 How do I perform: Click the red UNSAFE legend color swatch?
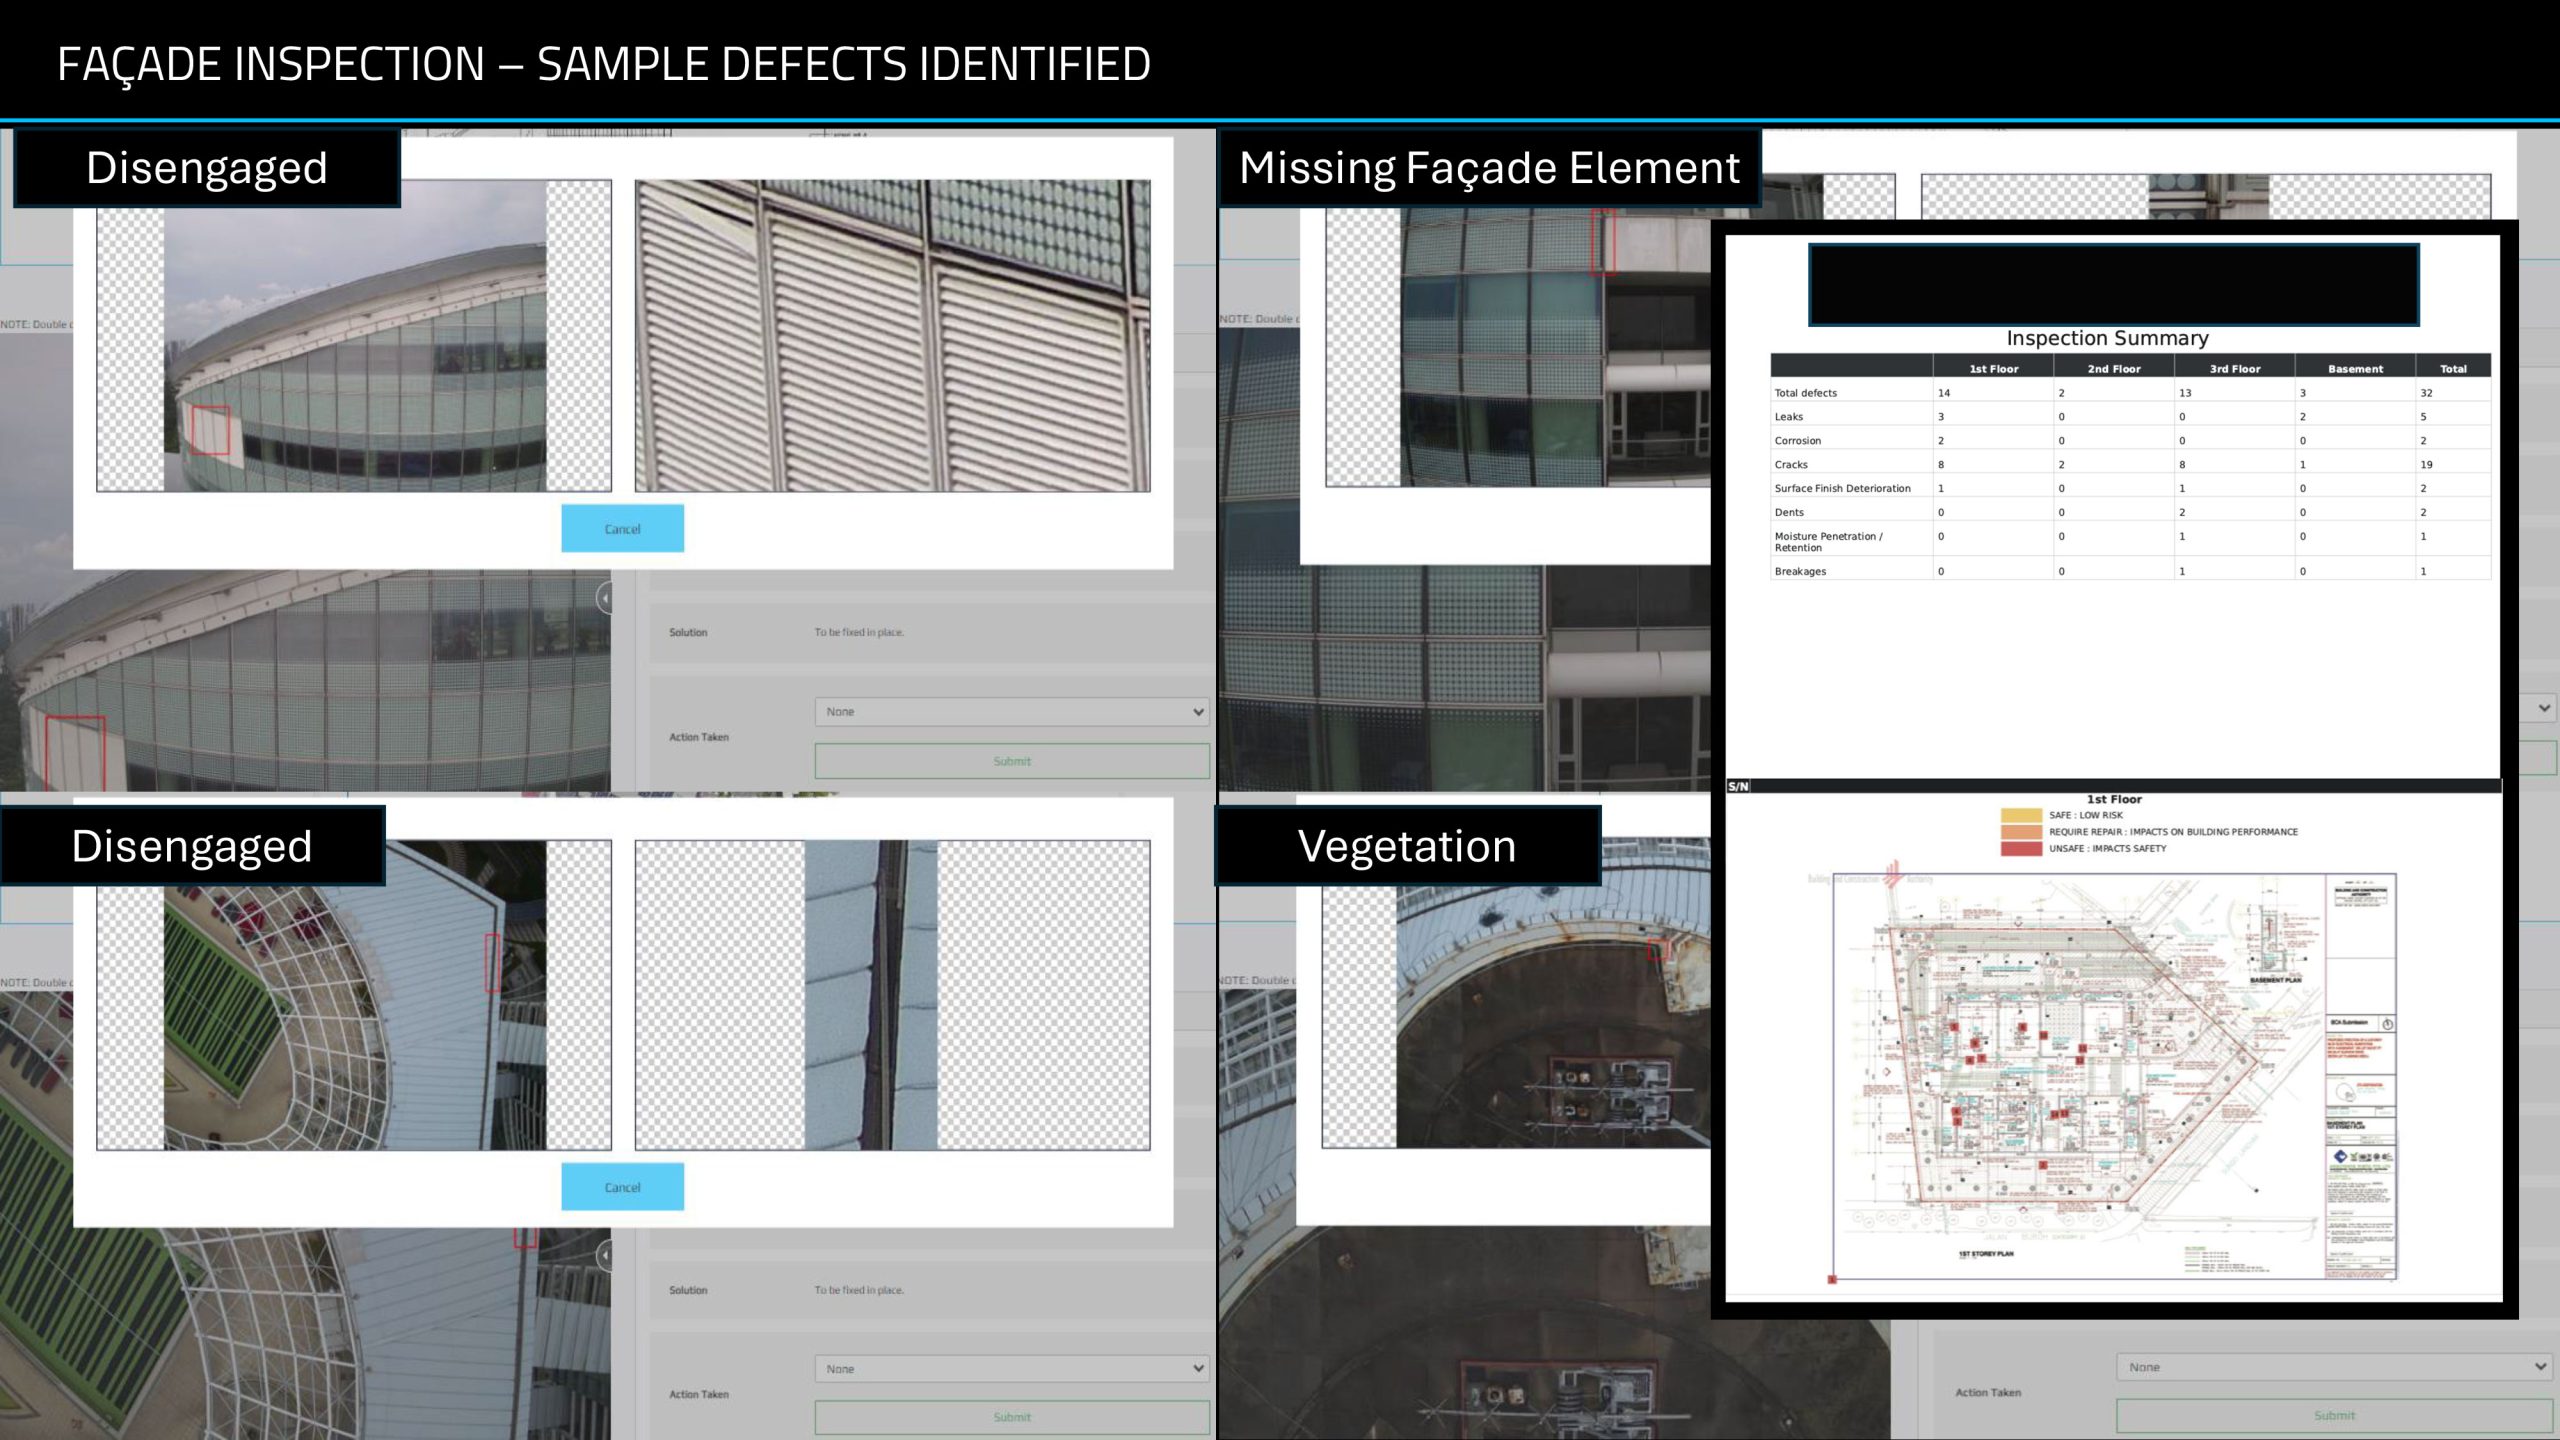click(x=2020, y=848)
